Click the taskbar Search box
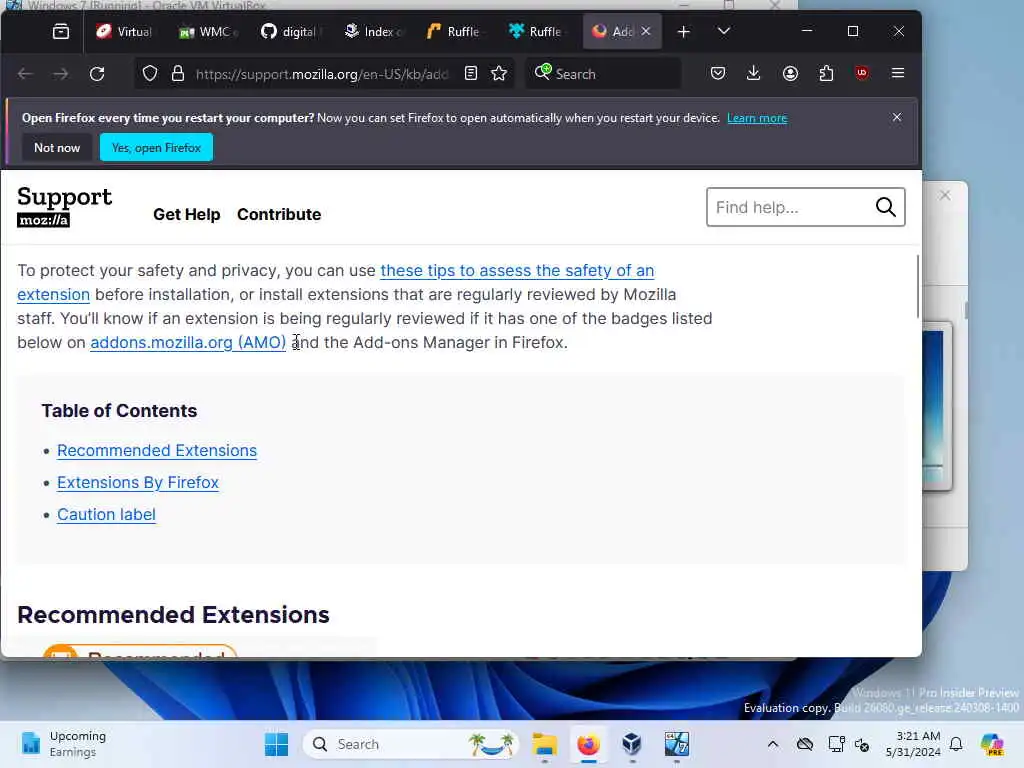This screenshot has width=1024, height=768. 410,744
